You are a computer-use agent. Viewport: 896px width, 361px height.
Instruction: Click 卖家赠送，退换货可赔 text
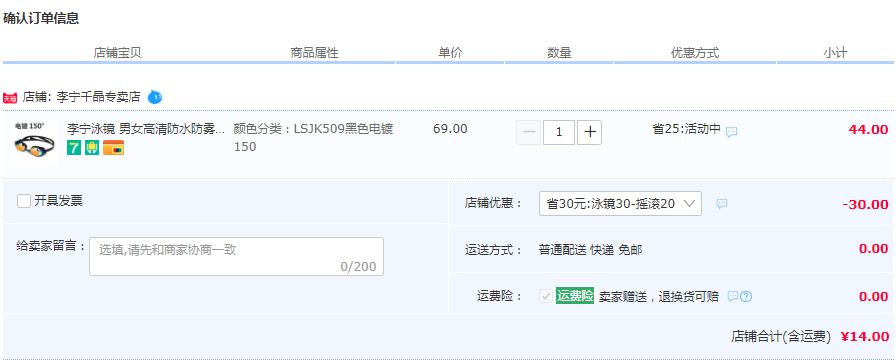(x=659, y=296)
